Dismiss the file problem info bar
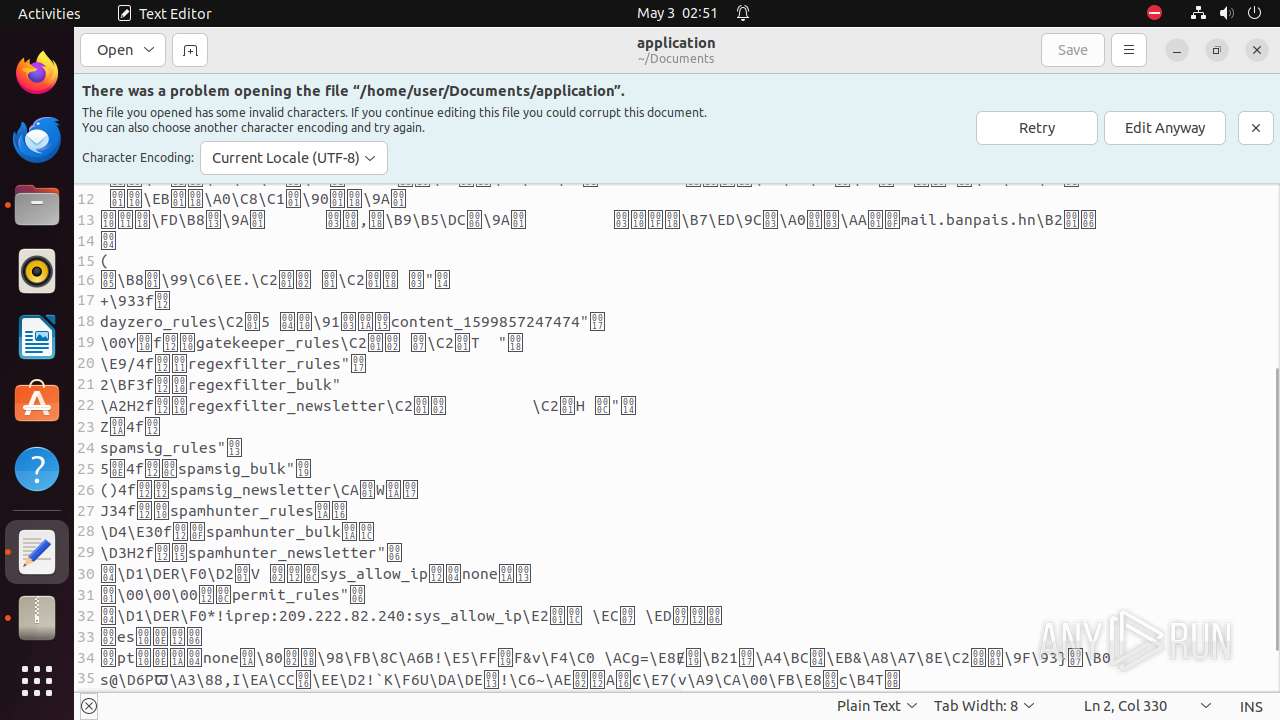Screen dimensions: 1280x720 pos(1256,128)
